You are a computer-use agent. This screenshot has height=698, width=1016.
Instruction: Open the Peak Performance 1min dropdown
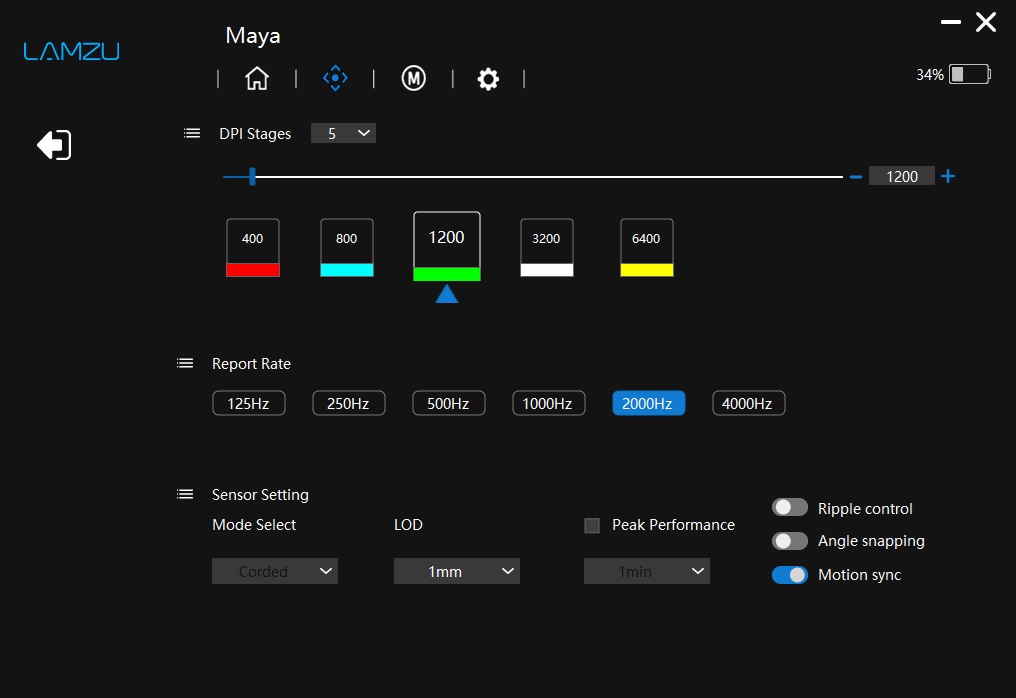(x=647, y=571)
